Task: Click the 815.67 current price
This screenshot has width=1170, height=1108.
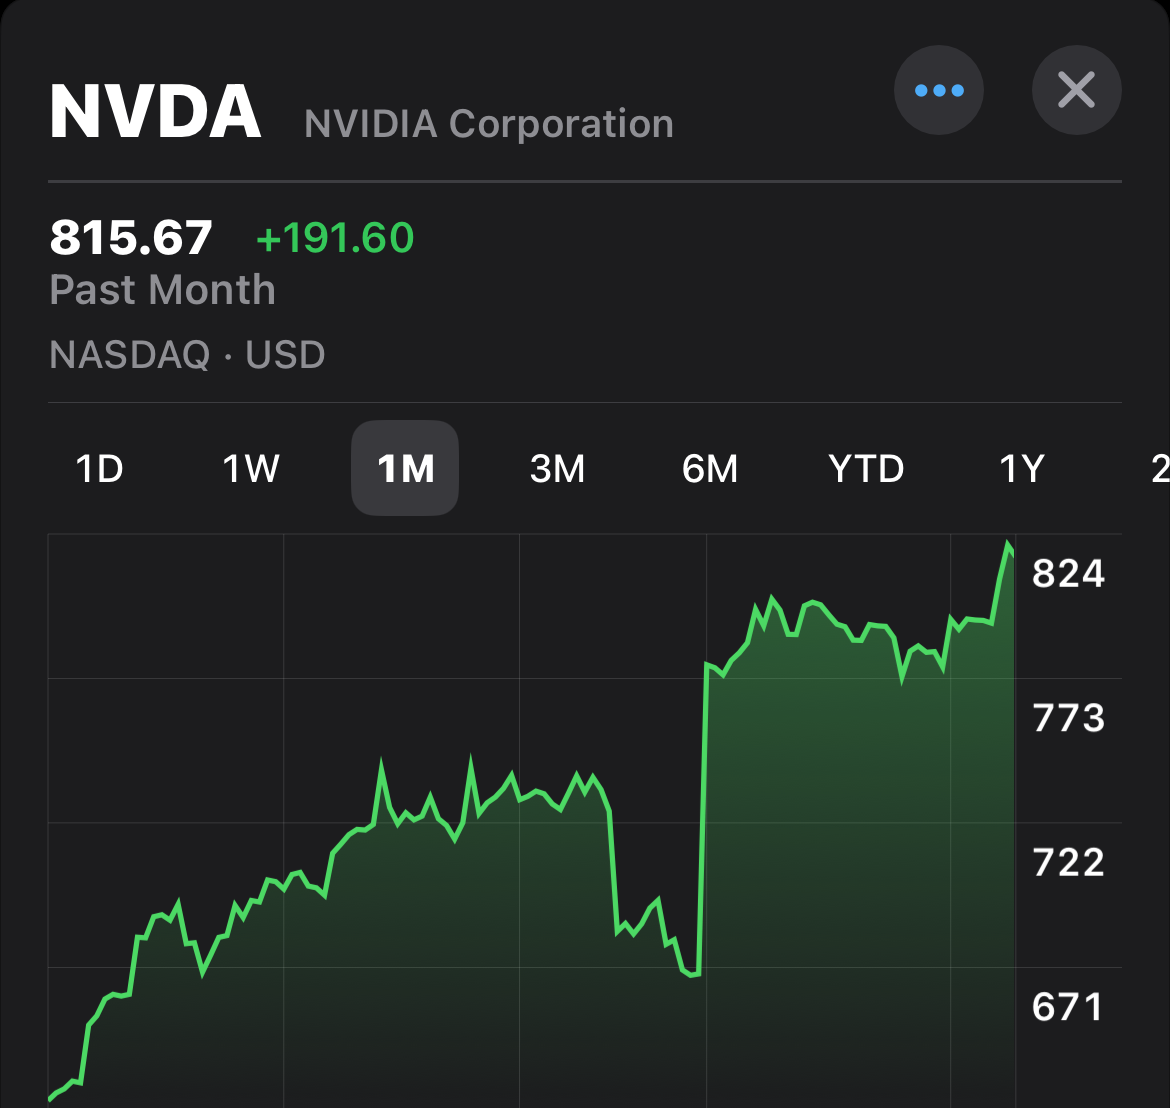Action: (131, 238)
